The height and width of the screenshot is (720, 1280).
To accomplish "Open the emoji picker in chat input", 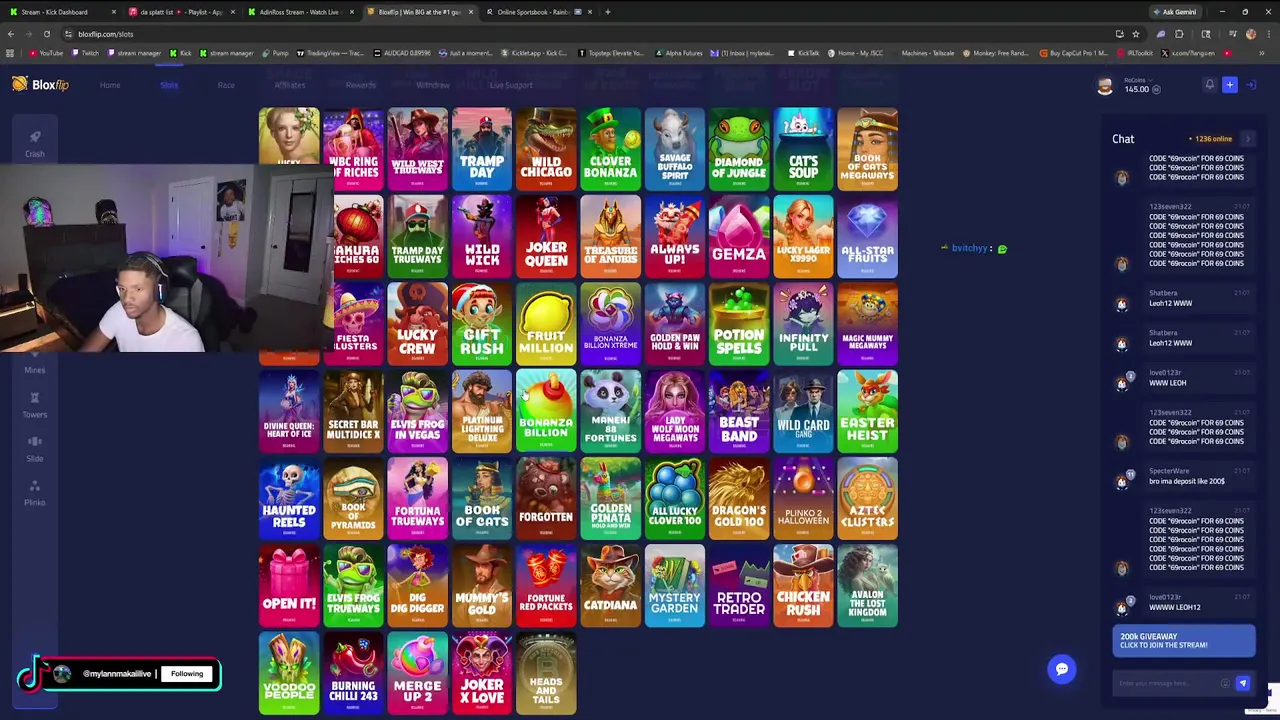I will tap(1225, 683).
